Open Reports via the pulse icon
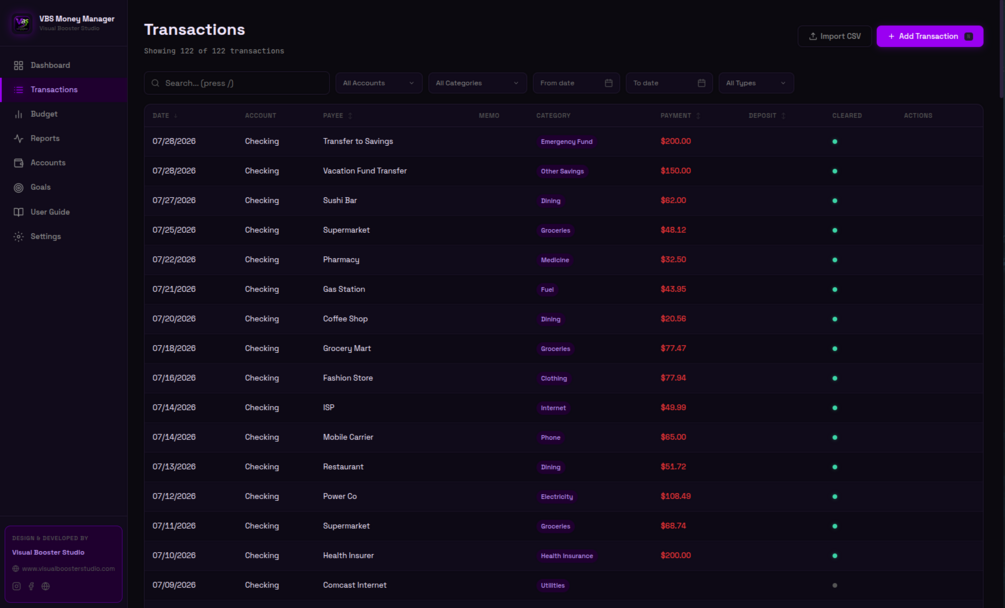The image size is (1005, 608). pos(19,138)
